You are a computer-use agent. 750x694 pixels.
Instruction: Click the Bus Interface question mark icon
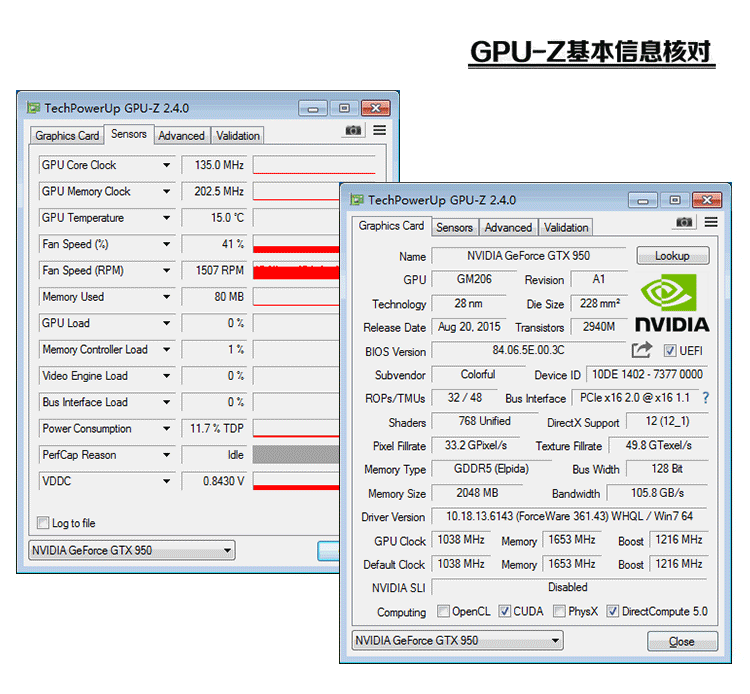706,398
